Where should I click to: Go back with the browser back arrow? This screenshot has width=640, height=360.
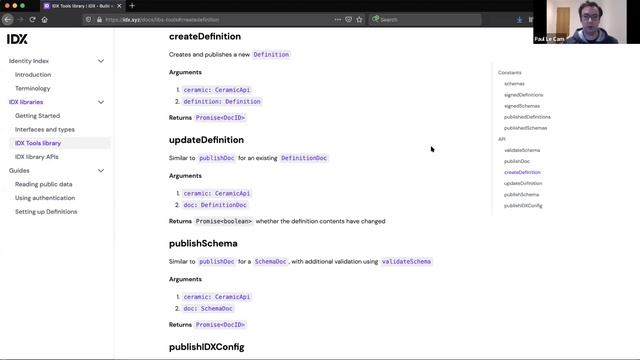pos(8,19)
